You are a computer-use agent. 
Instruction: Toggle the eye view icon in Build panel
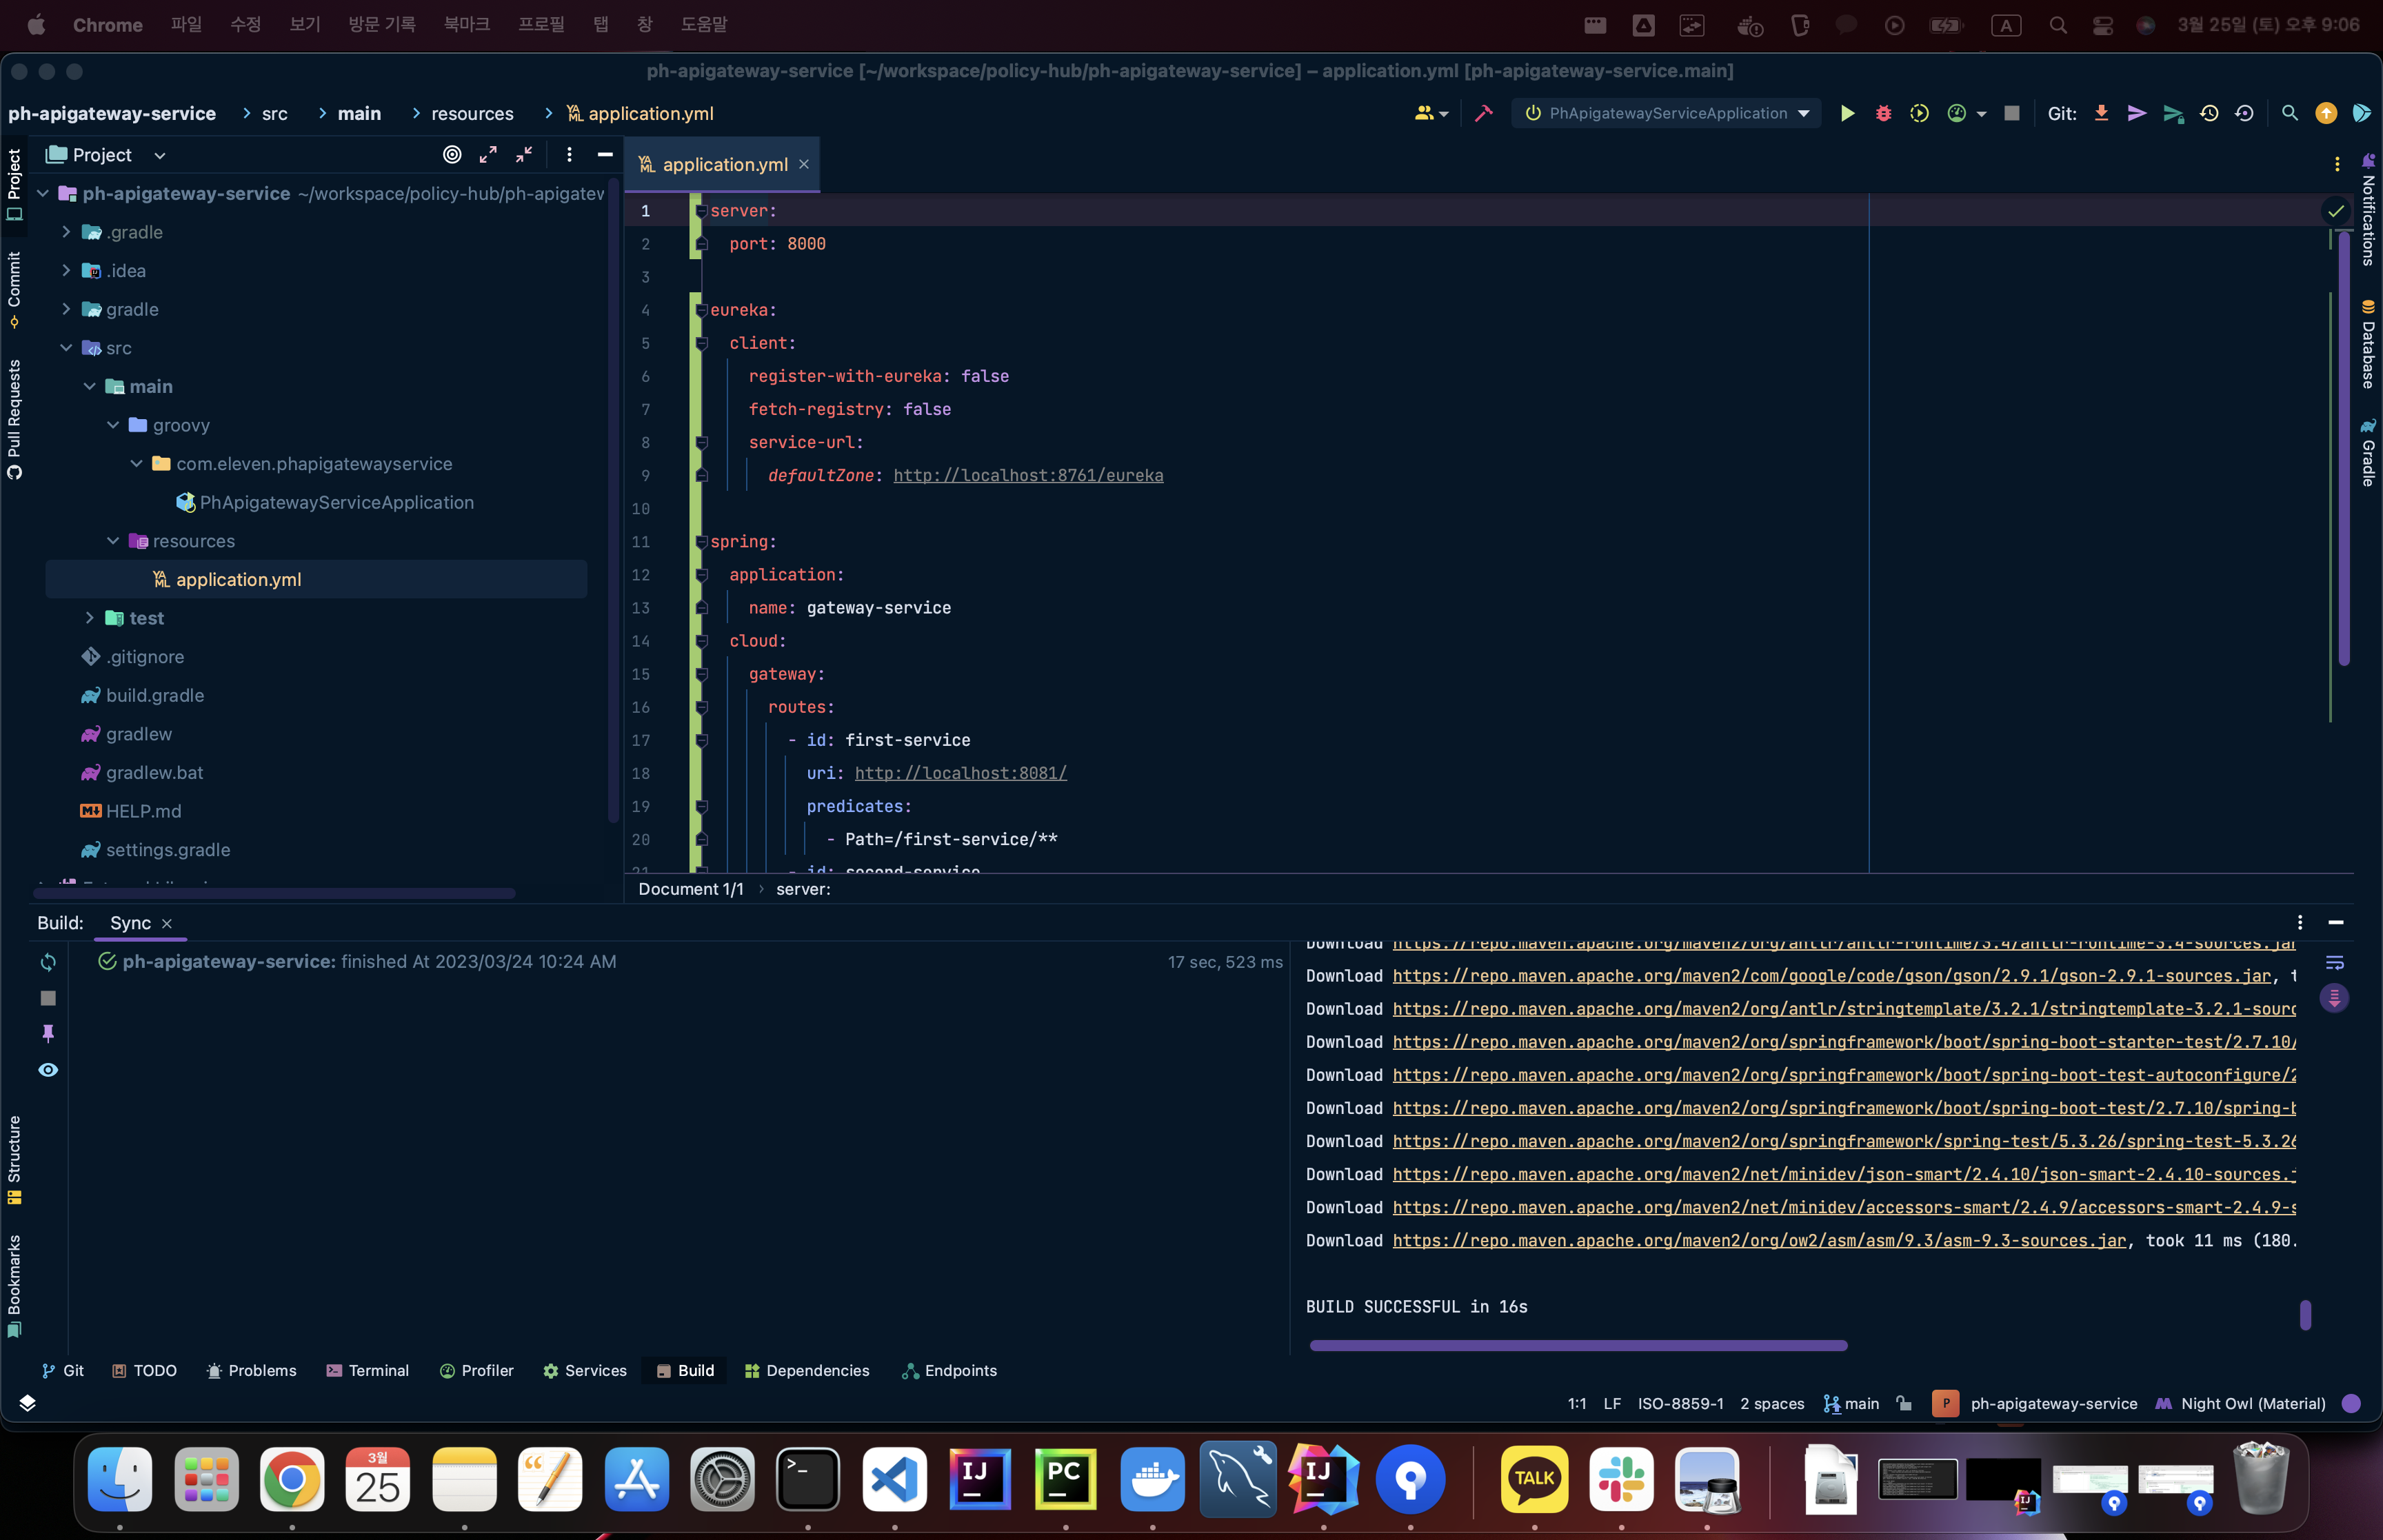coord(48,1070)
